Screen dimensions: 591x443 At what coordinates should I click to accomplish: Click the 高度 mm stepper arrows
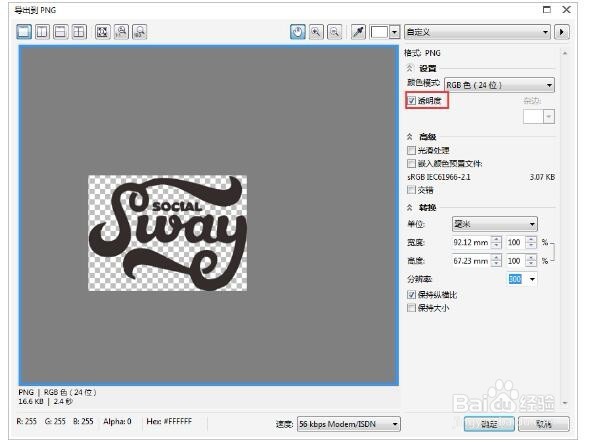[x=497, y=261]
